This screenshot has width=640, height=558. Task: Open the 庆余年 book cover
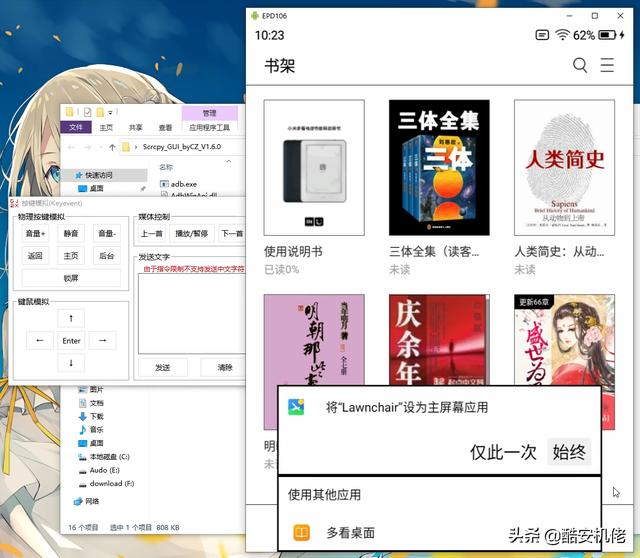(x=439, y=340)
